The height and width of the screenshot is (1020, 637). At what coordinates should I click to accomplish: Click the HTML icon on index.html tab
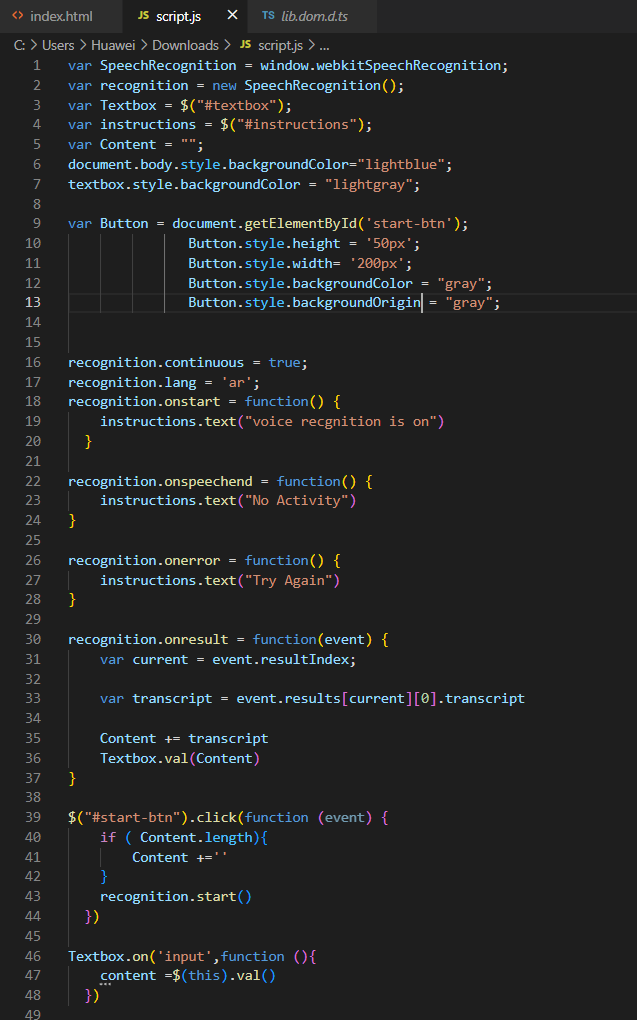[x=18, y=16]
